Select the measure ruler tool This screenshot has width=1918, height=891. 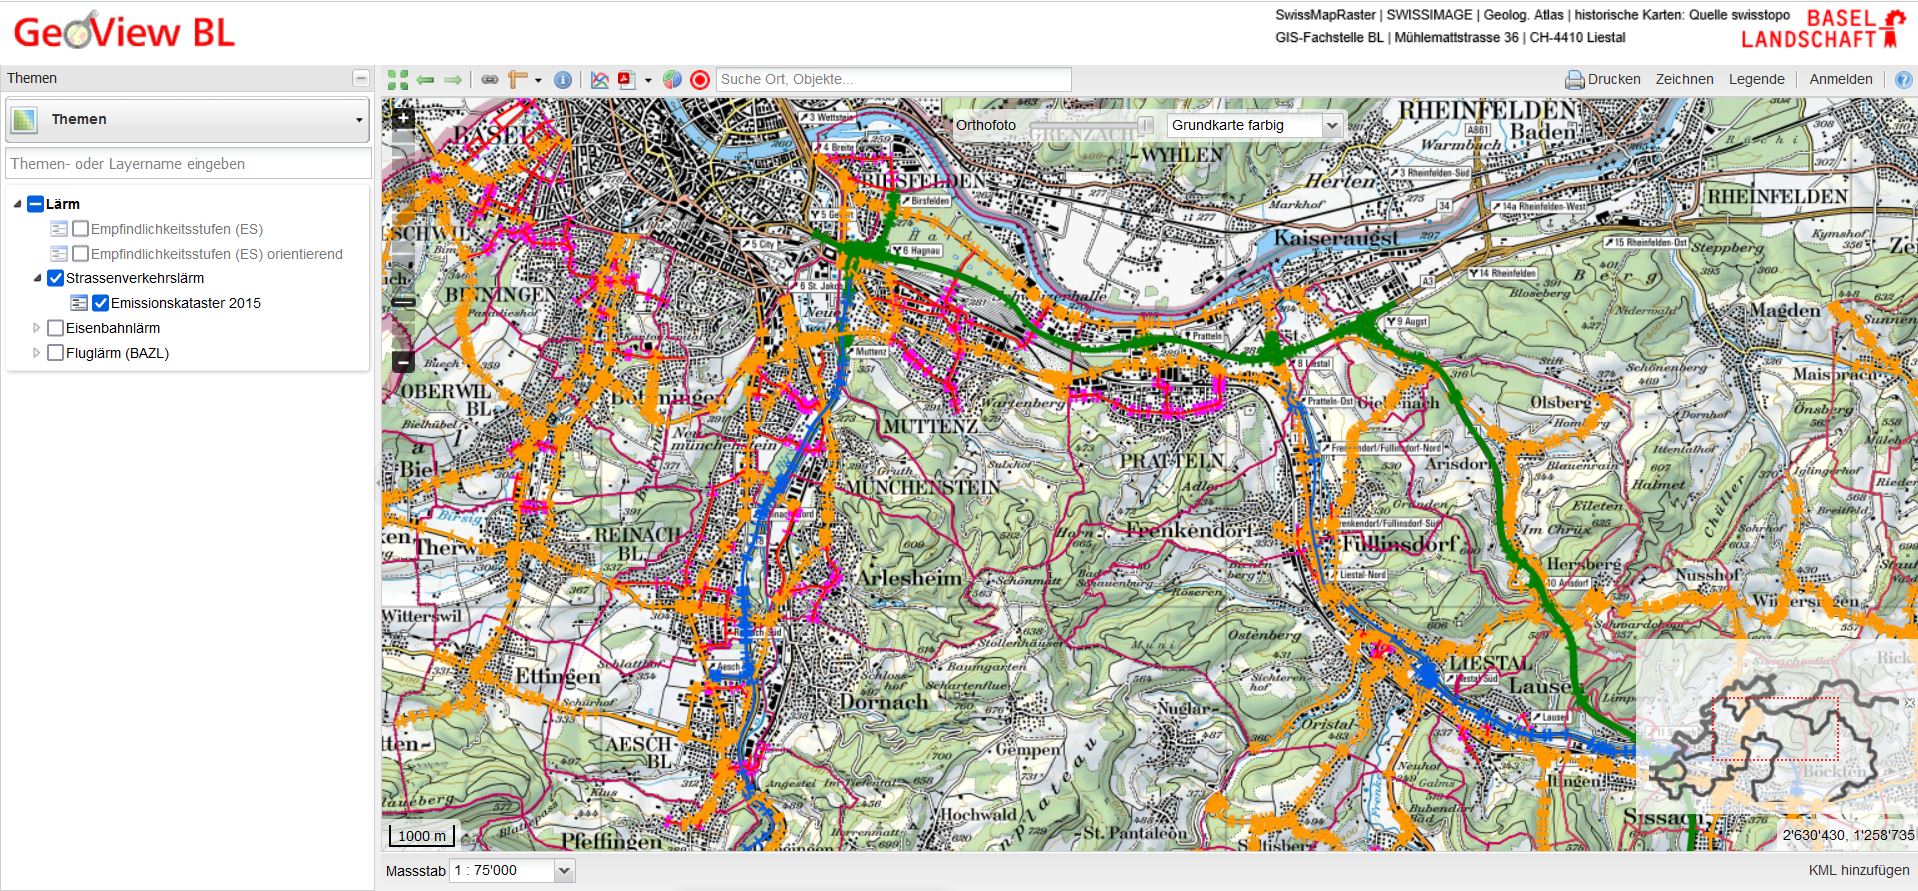pyautogui.click(x=518, y=80)
